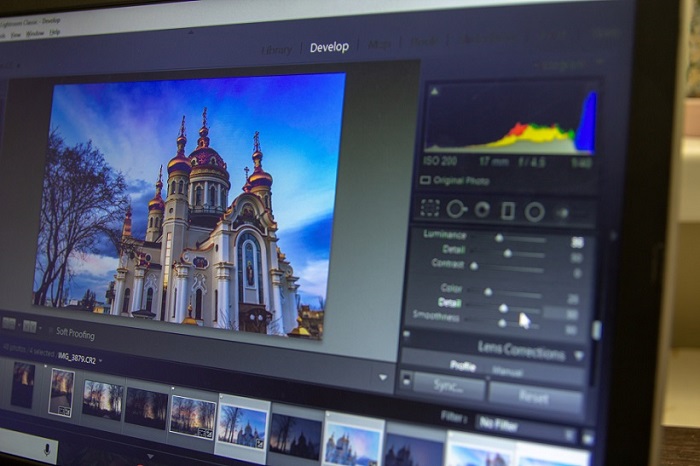Select the Radial Filter tool
The image size is (700, 466).
click(x=534, y=212)
